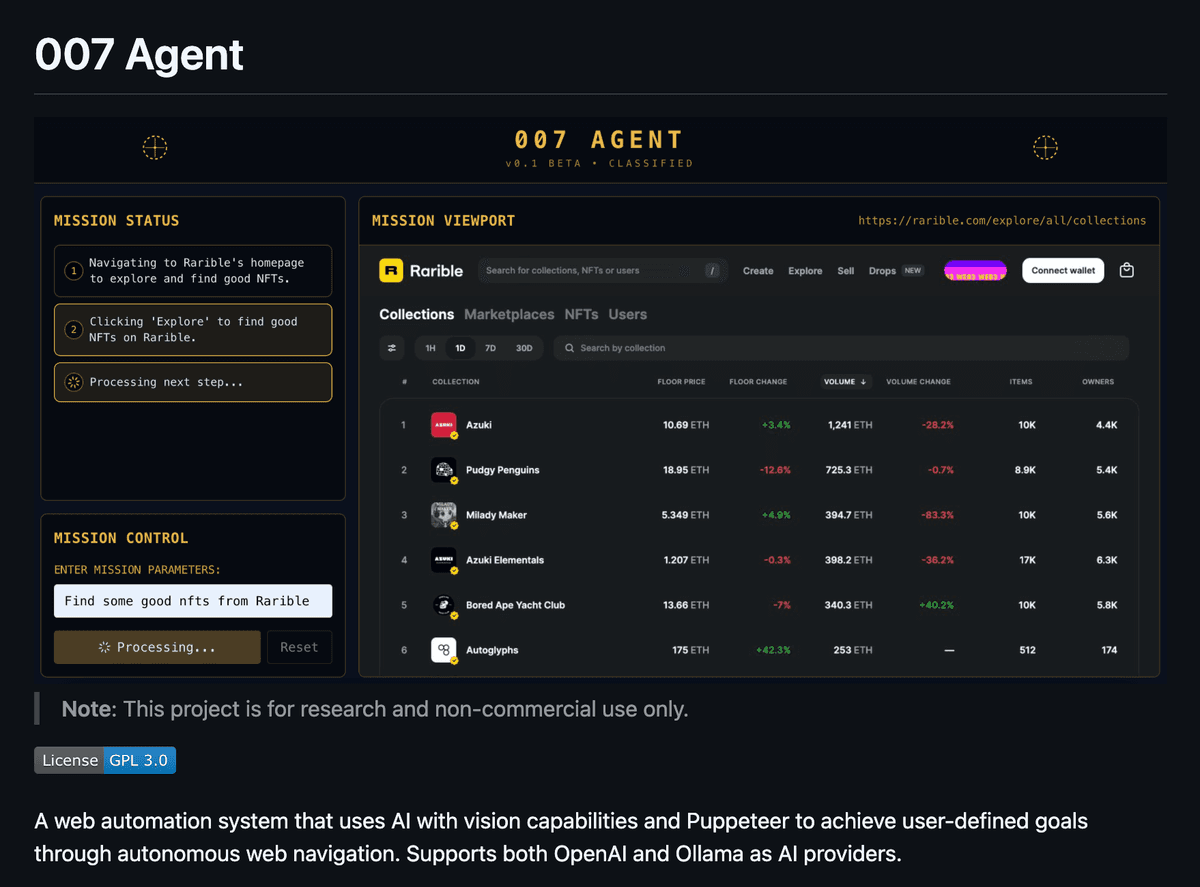The height and width of the screenshot is (887, 1200).
Task: Click the magnifier icon in collection search
Action: 570,348
